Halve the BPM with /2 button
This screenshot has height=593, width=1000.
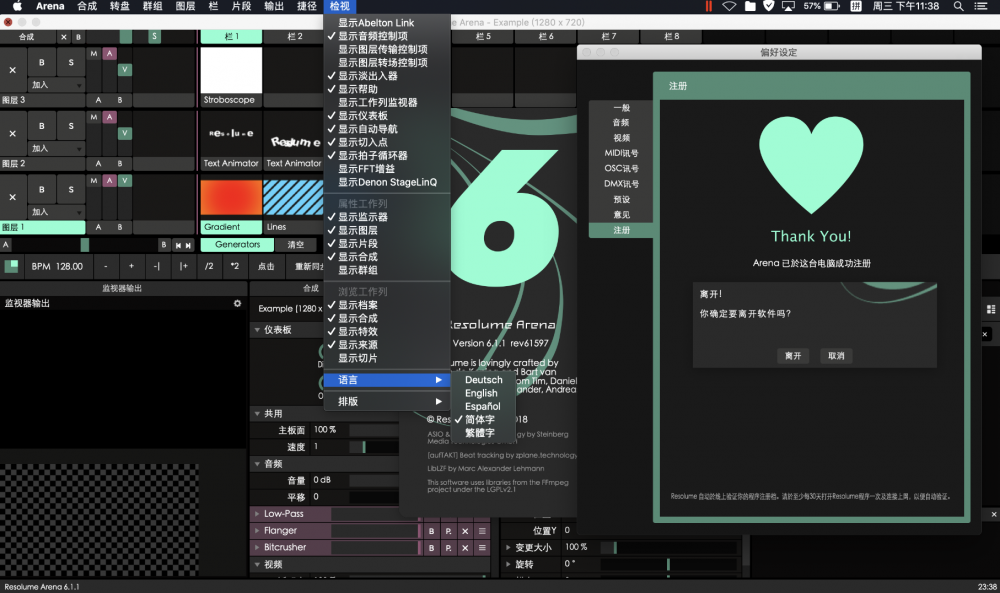tap(209, 266)
